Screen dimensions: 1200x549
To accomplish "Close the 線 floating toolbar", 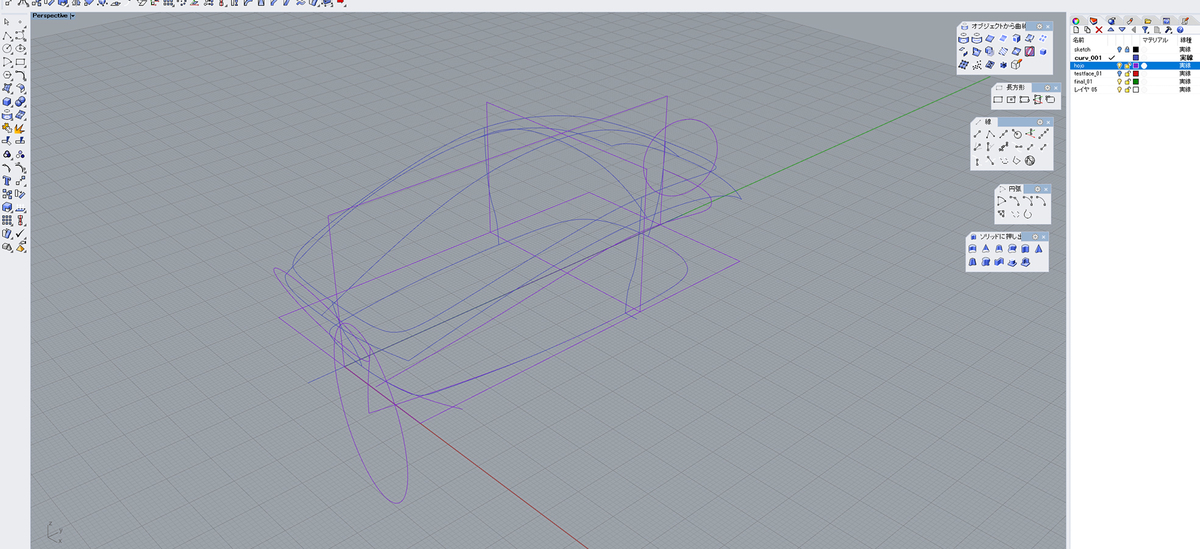I will [x=1048, y=122].
